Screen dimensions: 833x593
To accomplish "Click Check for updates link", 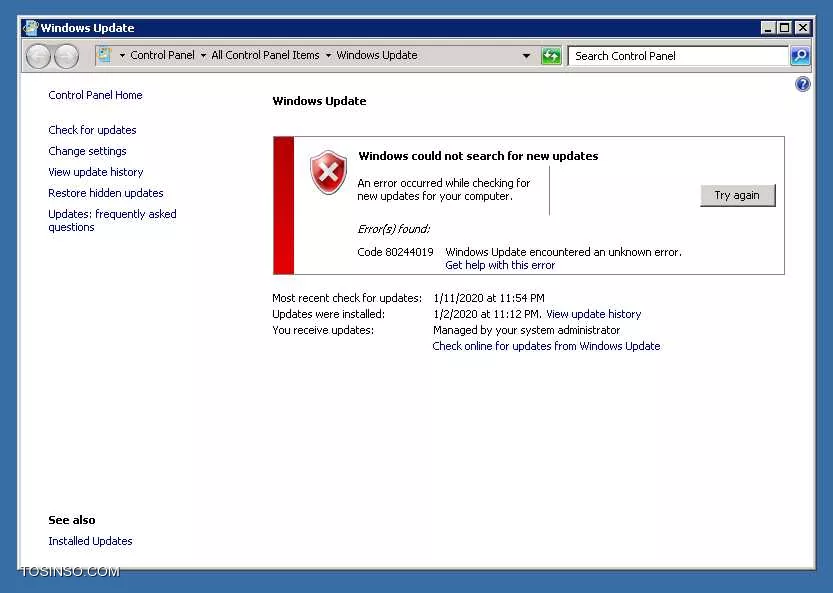I will (x=92, y=130).
